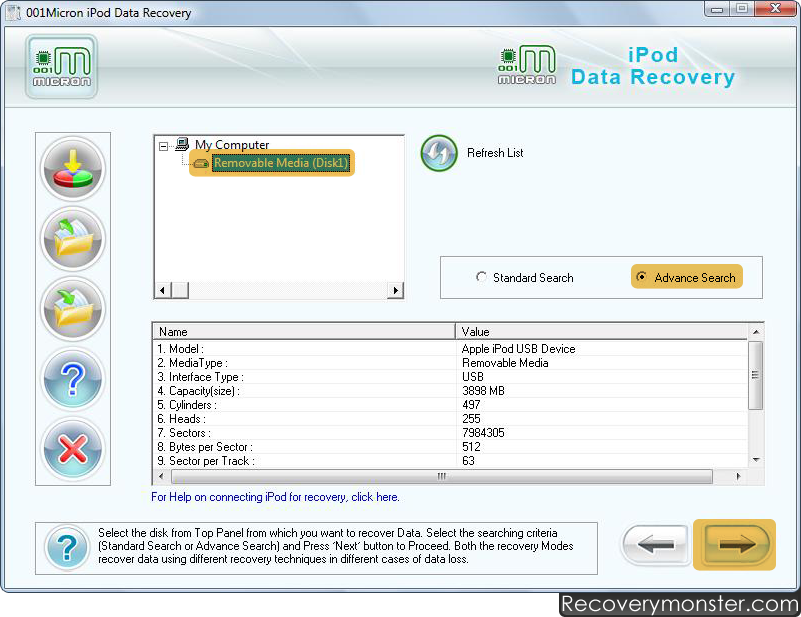
Task: Click the Back arrow button
Action: [x=655, y=544]
